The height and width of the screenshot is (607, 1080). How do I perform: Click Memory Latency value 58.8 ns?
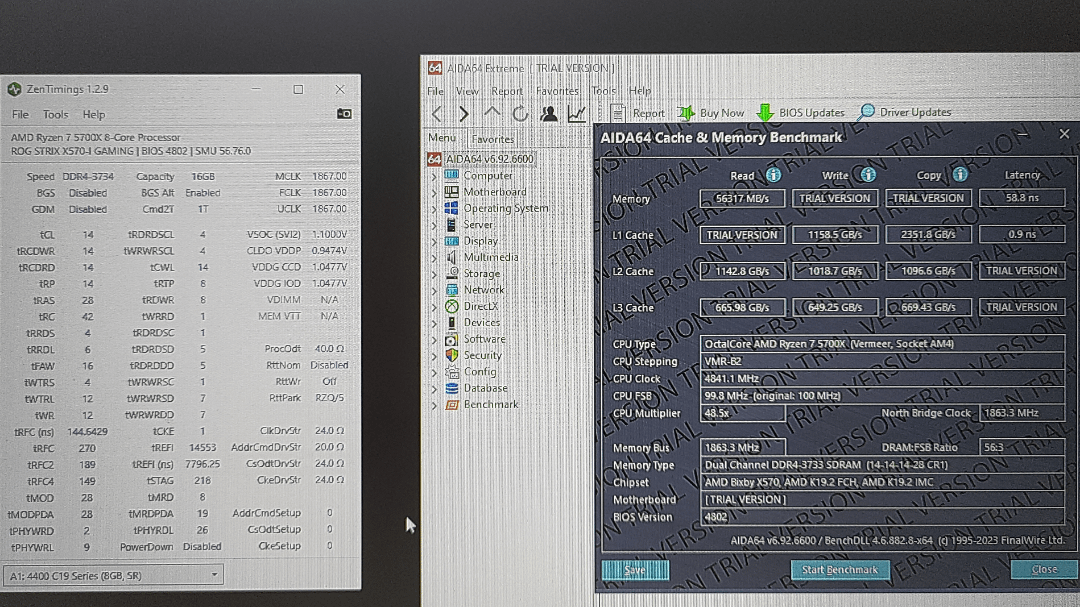tap(1021, 198)
